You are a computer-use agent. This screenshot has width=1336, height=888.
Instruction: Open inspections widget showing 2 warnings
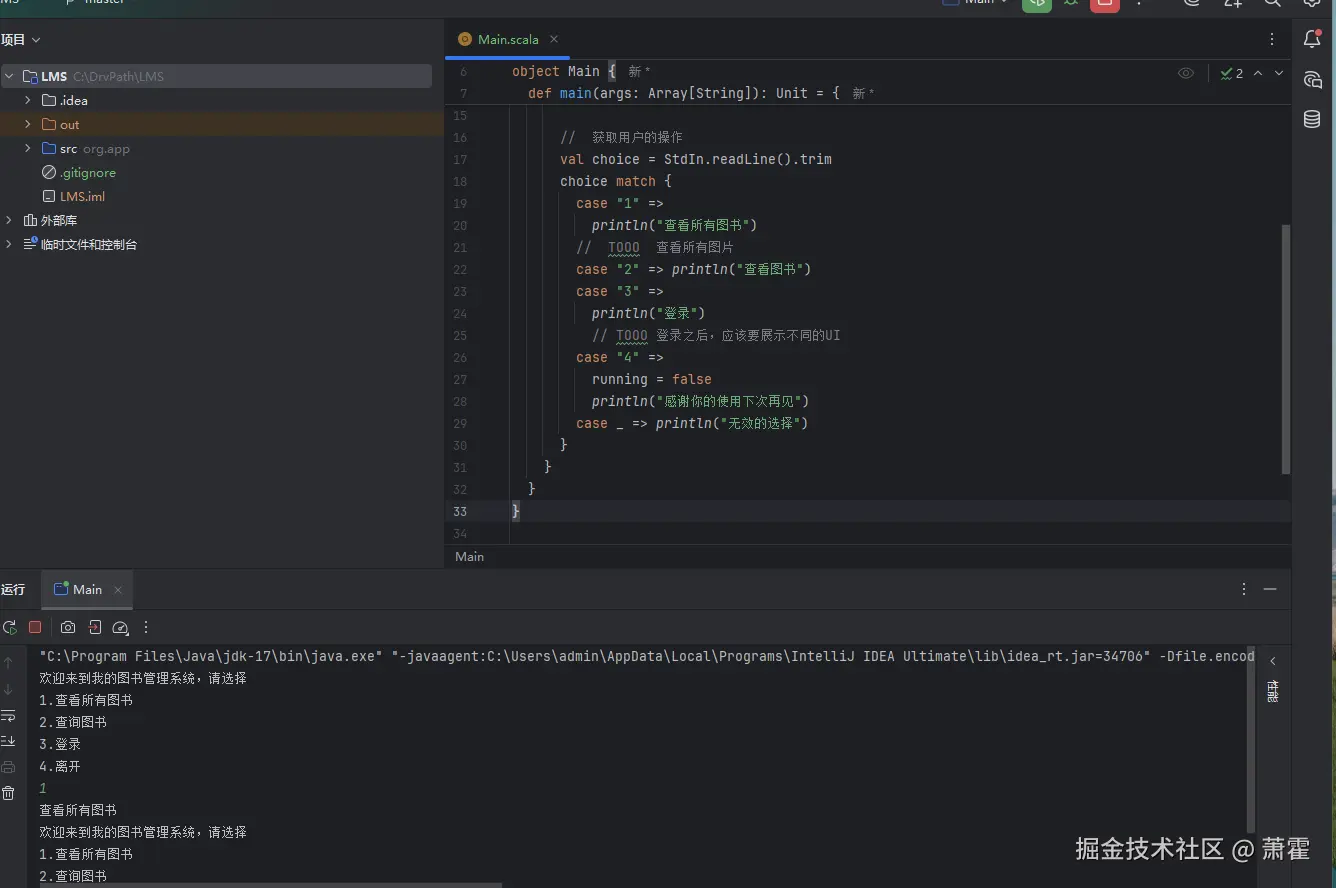tap(1232, 73)
